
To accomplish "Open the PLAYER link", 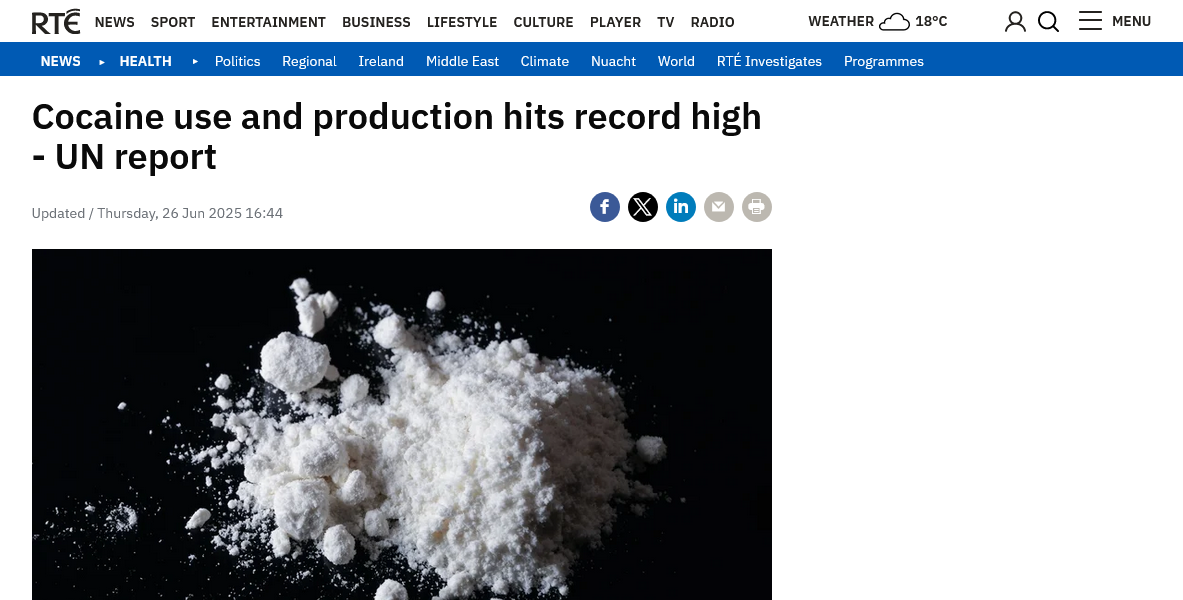I will tap(615, 22).
